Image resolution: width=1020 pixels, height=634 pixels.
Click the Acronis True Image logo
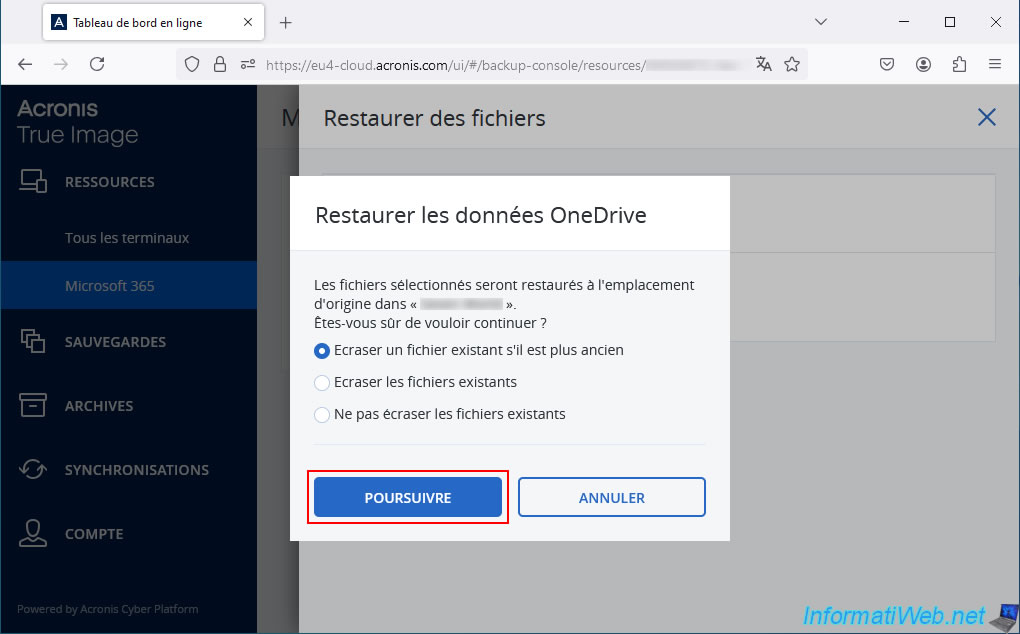77,122
